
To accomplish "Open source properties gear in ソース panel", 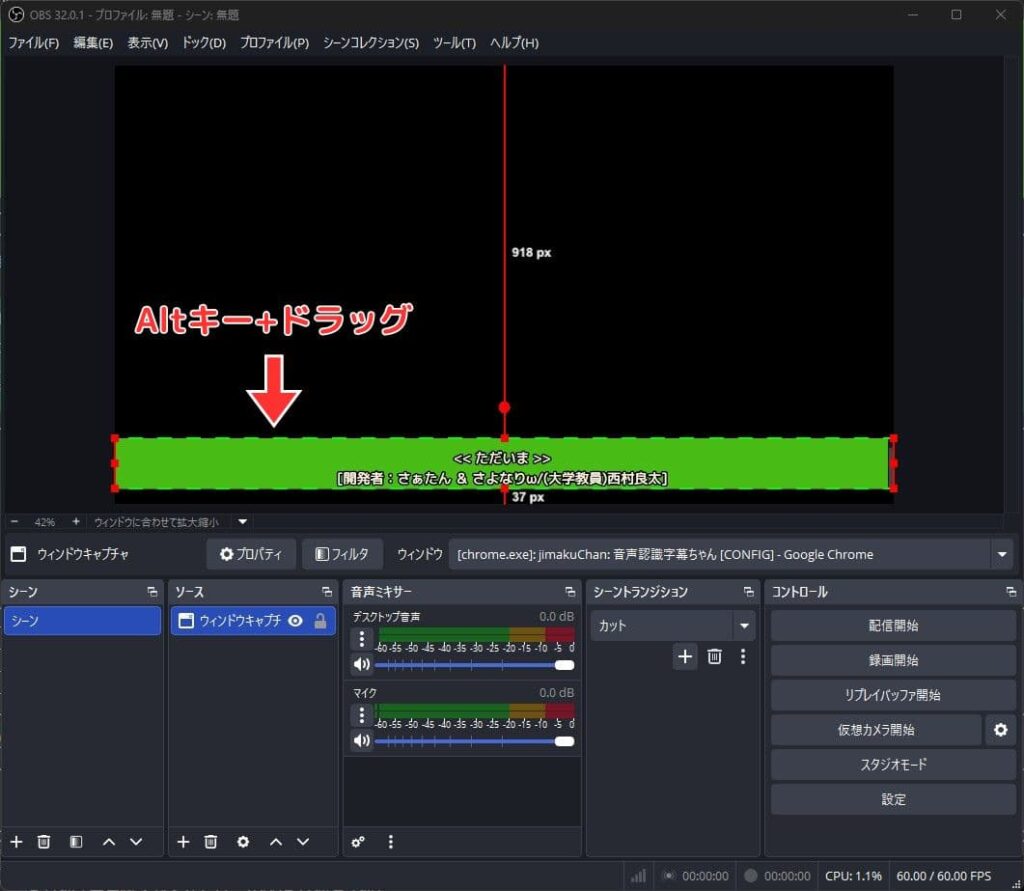I will coord(243,842).
